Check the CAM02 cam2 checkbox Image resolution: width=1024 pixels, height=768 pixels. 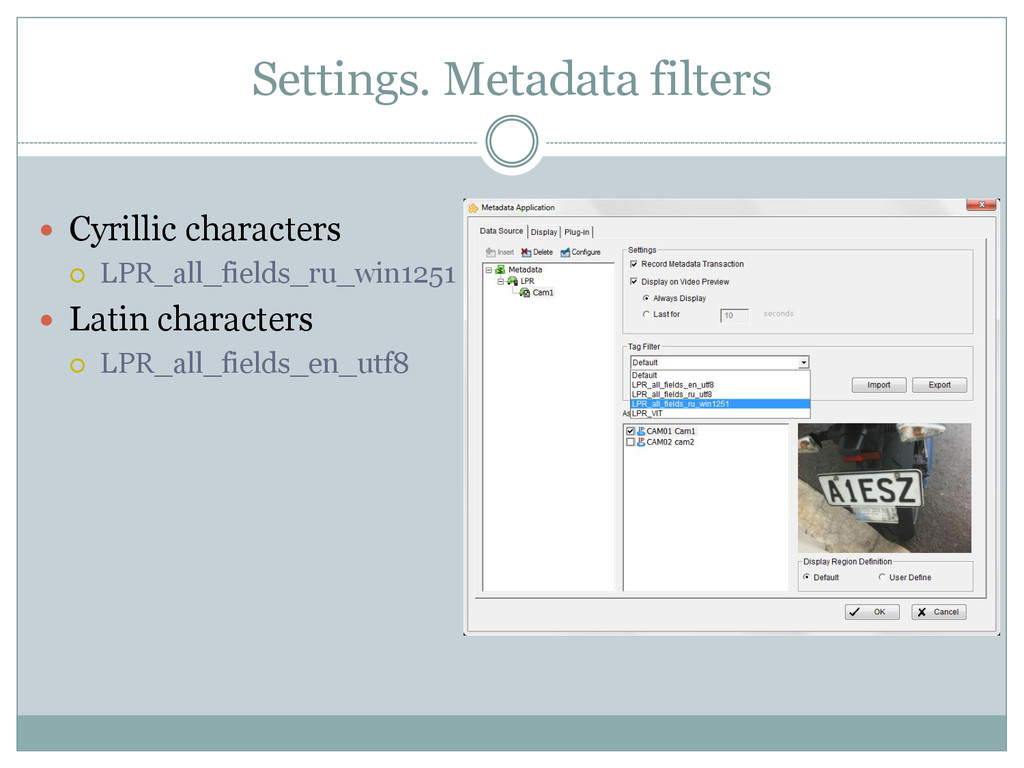click(630, 442)
